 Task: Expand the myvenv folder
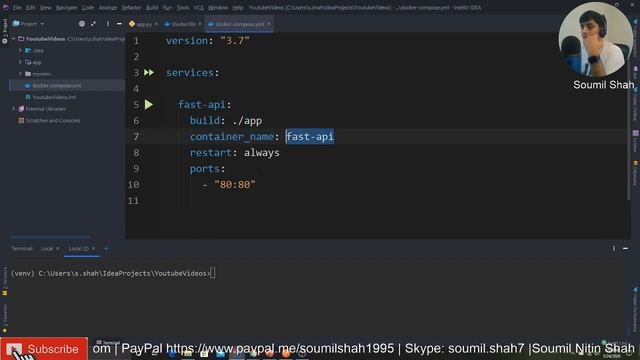[20, 74]
